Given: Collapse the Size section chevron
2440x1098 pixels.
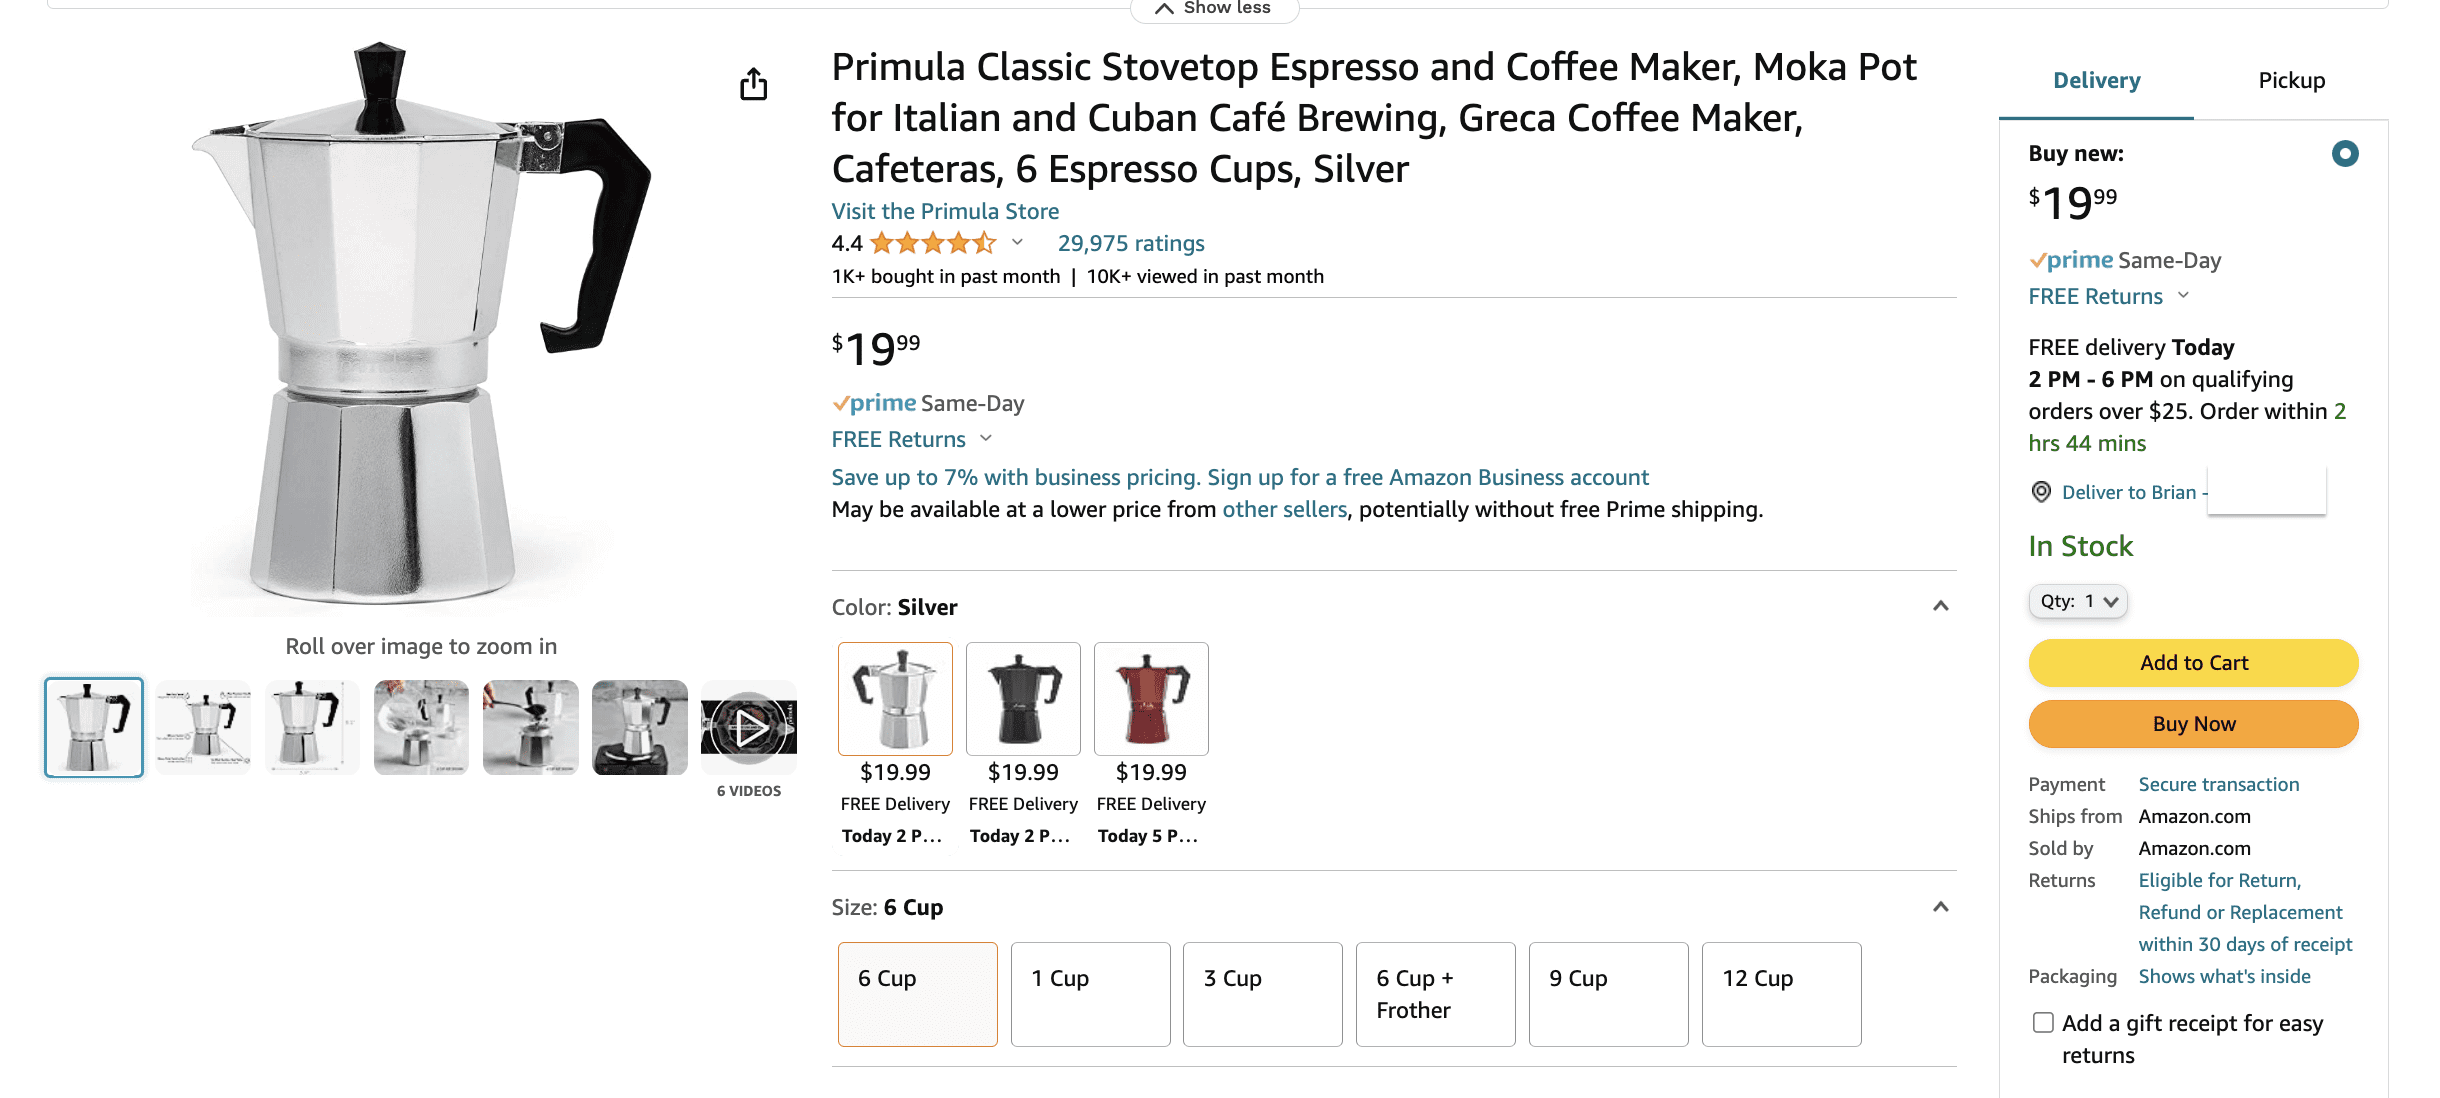Looking at the screenshot, I should [1940, 907].
